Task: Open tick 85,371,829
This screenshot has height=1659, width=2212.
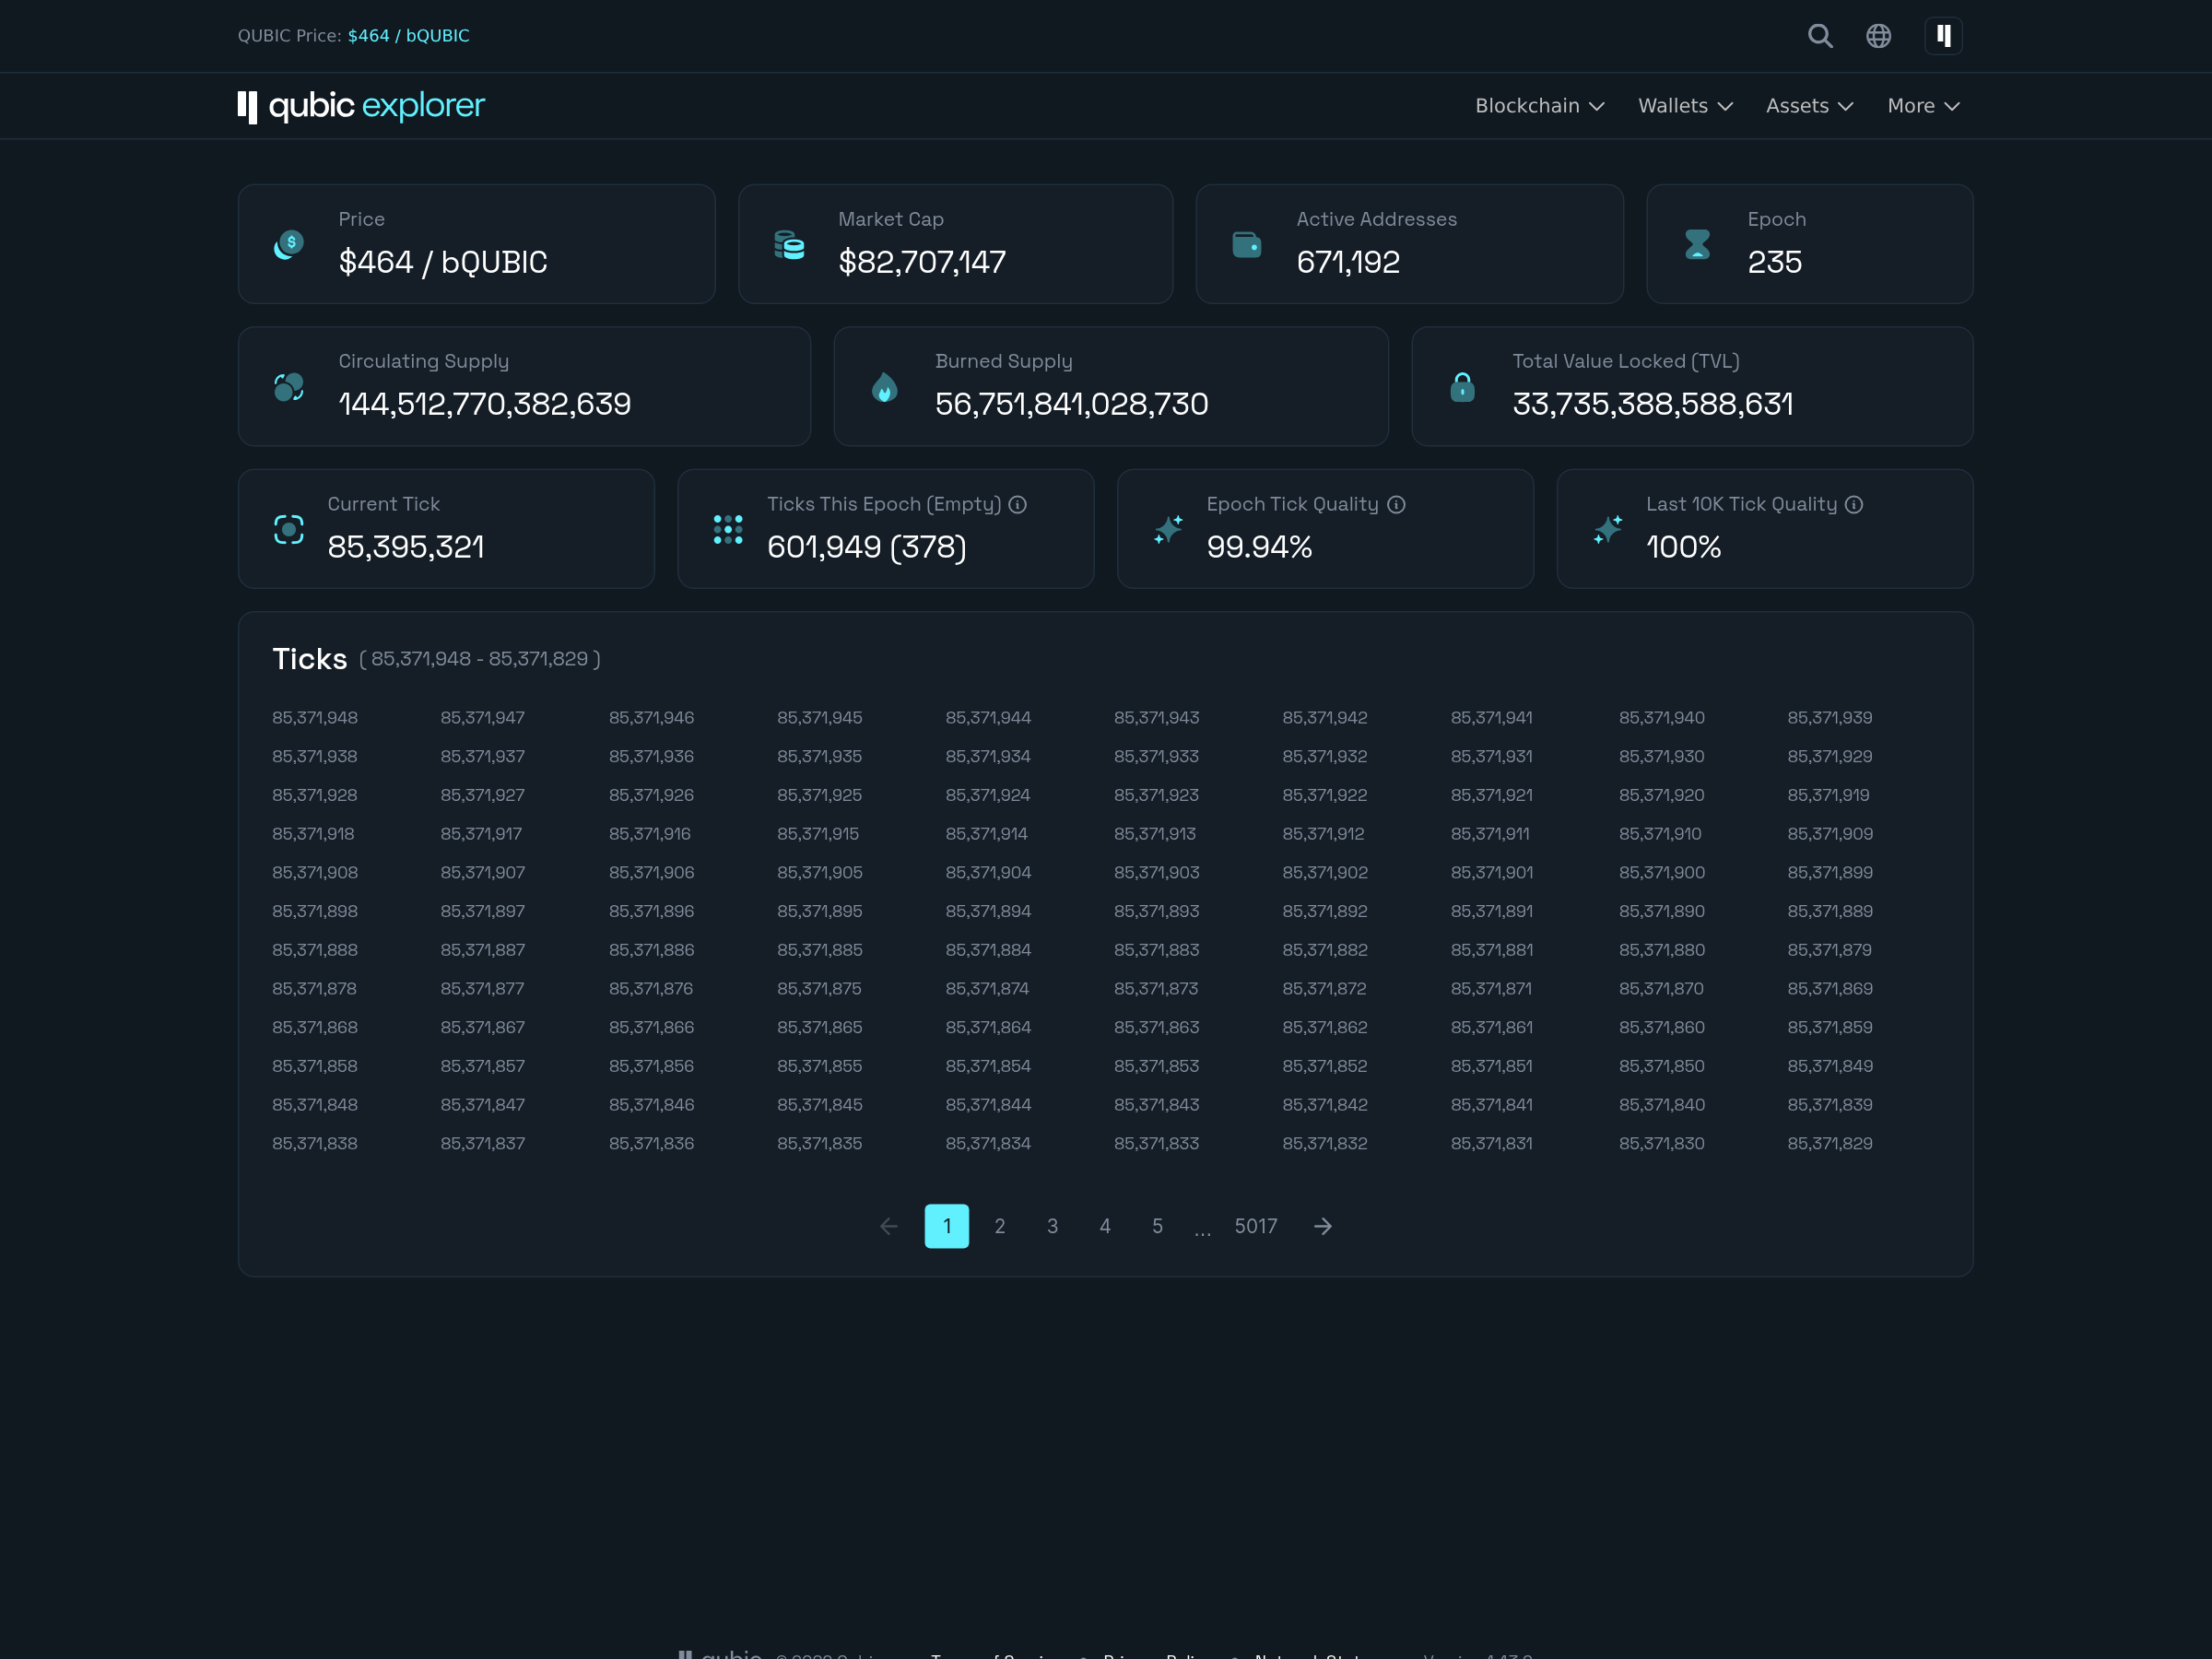Action: (1830, 1144)
